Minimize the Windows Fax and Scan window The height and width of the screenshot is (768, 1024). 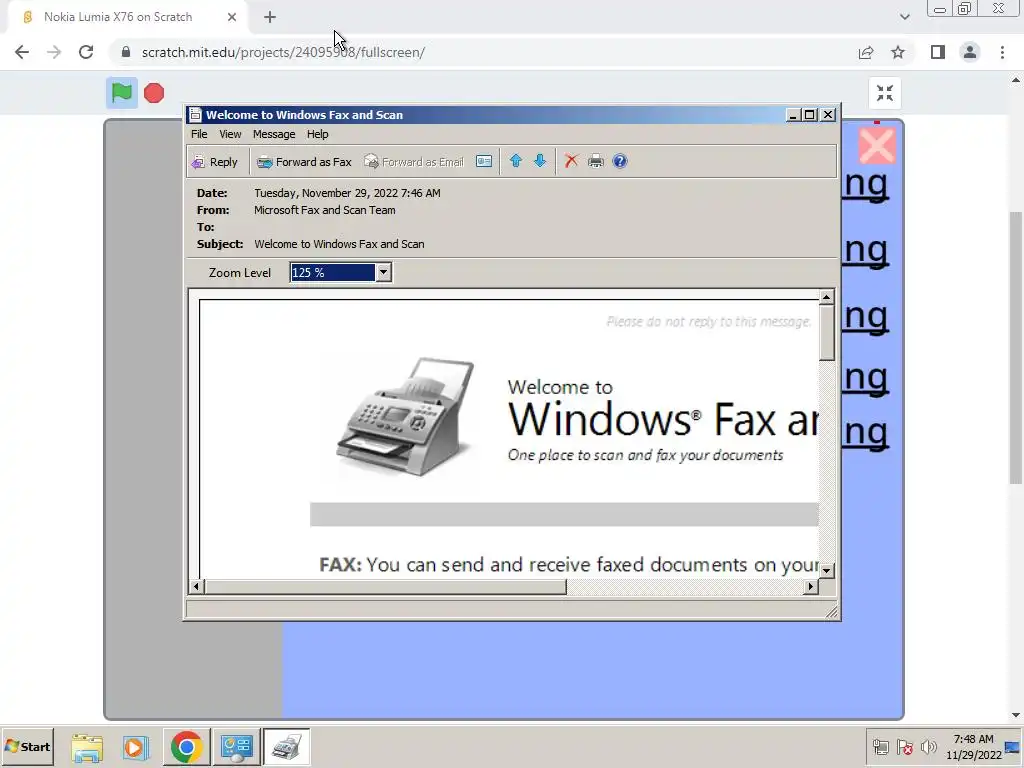(x=793, y=115)
